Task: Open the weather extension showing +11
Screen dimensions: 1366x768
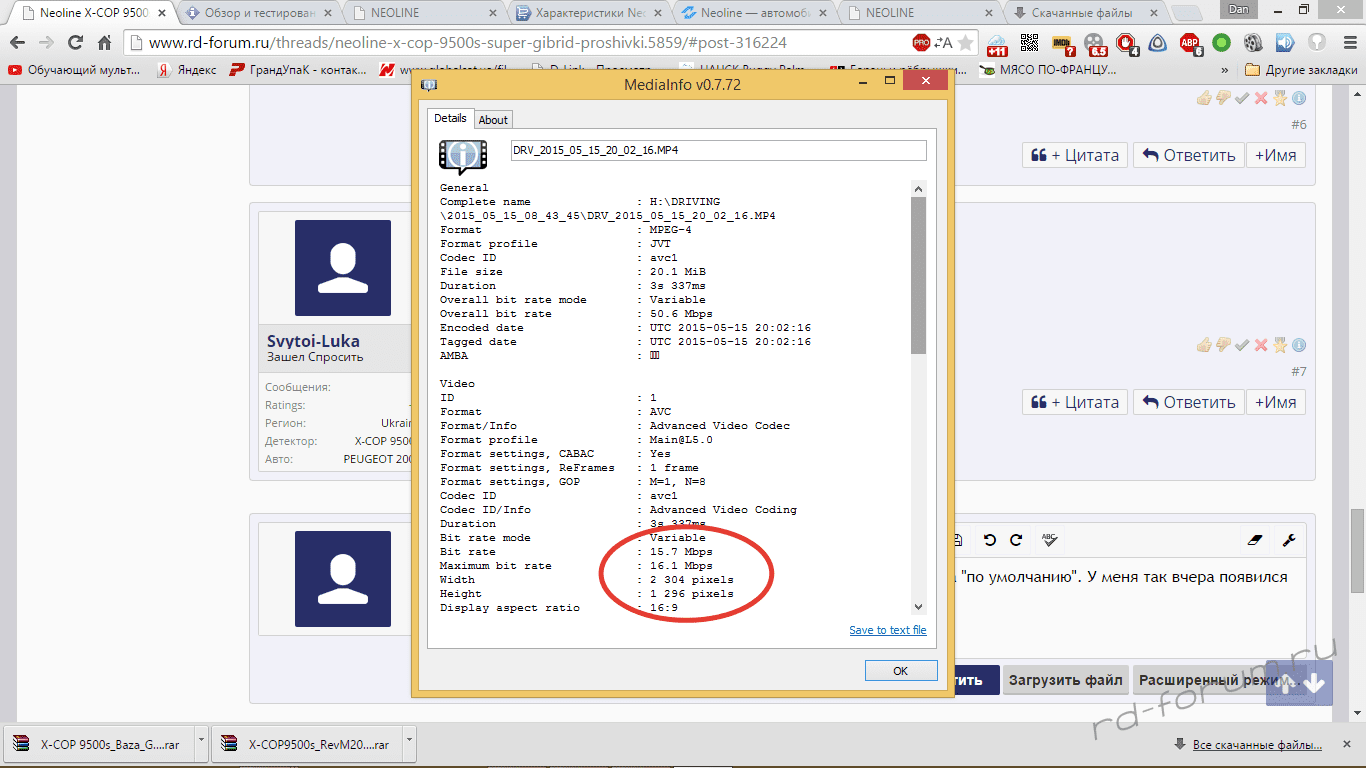Action: [x=997, y=44]
